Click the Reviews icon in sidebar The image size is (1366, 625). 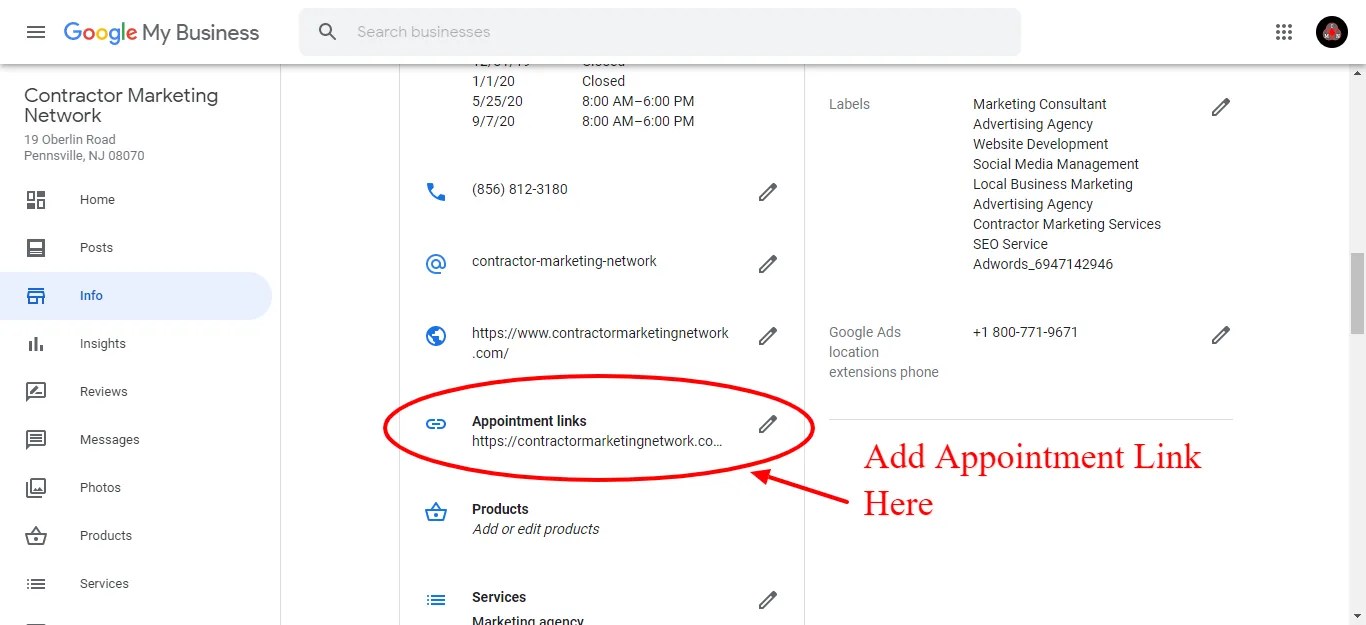[x=36, y=392]
